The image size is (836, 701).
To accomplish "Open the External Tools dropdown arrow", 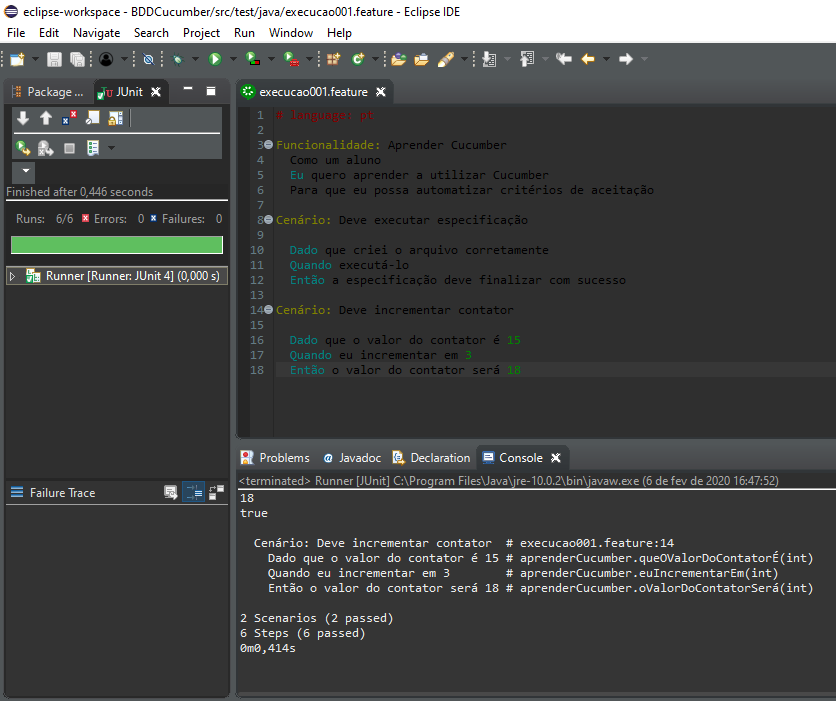I will [x=309, y=59].
